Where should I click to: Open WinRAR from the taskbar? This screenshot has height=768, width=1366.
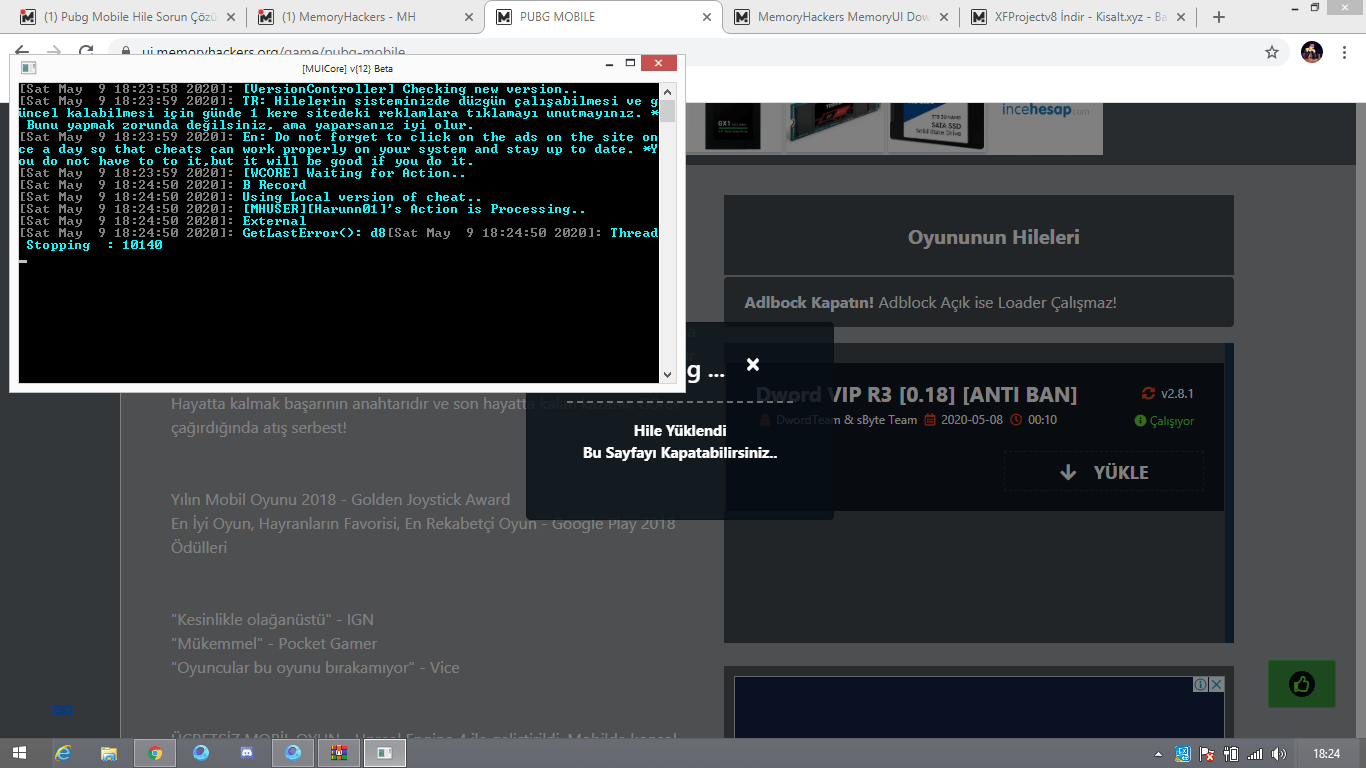tap(339, 753)
